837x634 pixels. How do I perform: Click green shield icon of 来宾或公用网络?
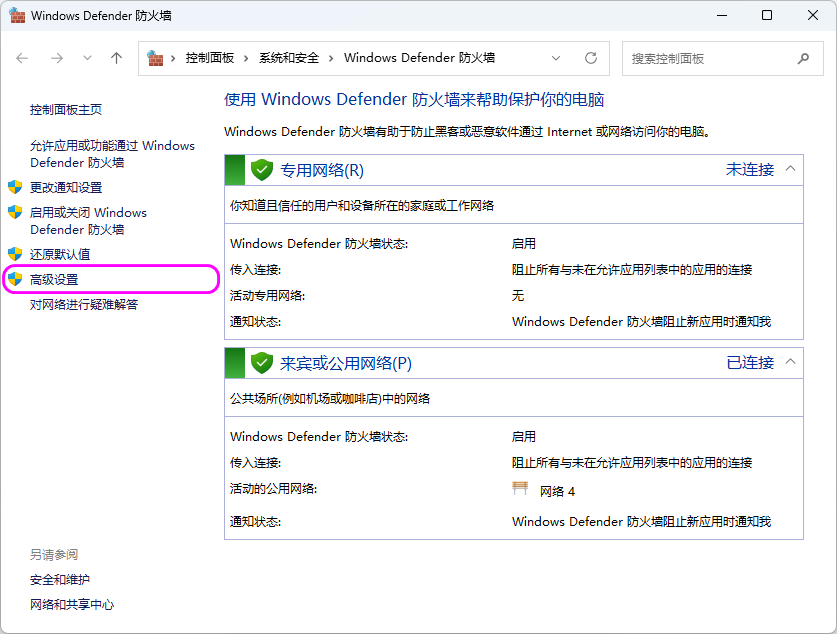coord(262,363)
